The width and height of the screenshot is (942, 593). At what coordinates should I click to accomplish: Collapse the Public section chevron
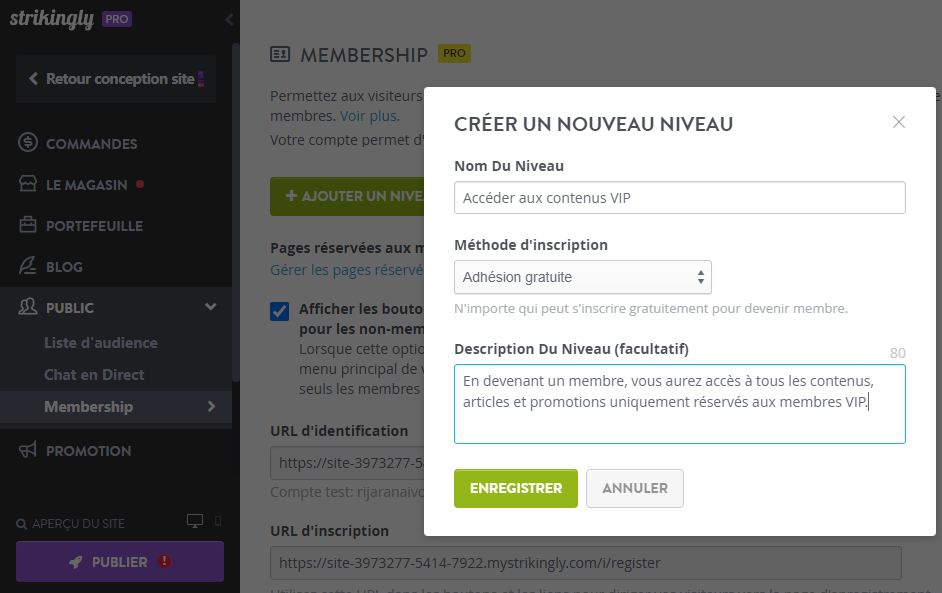point(210,307)
